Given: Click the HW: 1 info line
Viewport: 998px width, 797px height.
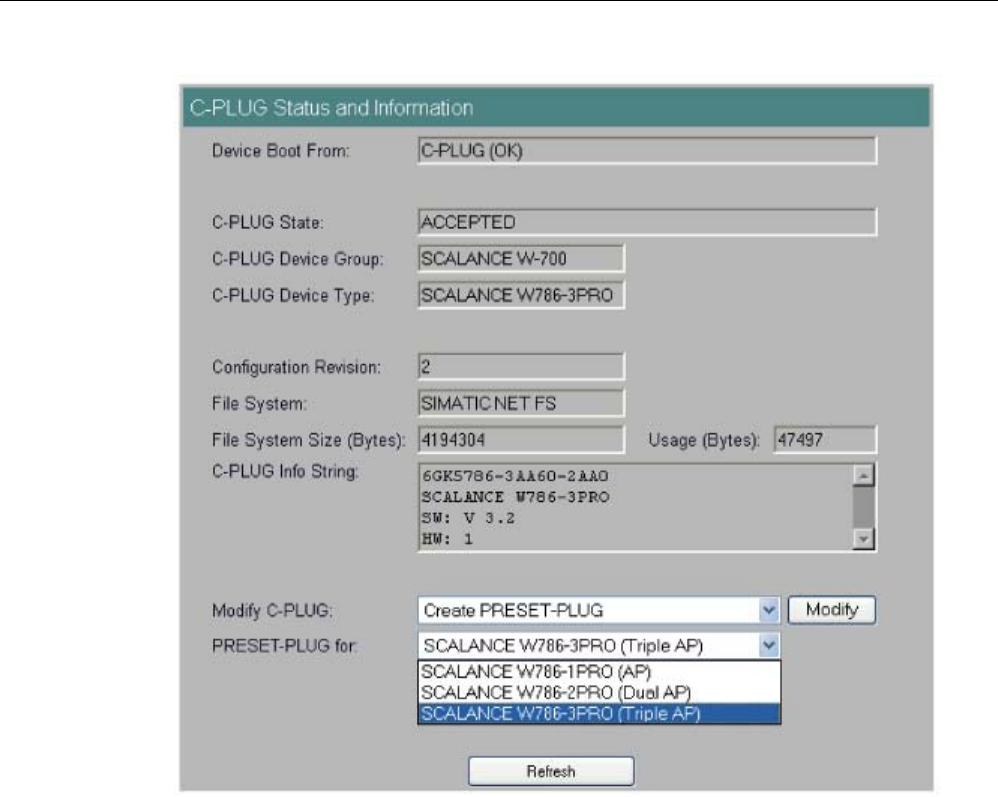Looking at the screenshot, I should 447,539.
